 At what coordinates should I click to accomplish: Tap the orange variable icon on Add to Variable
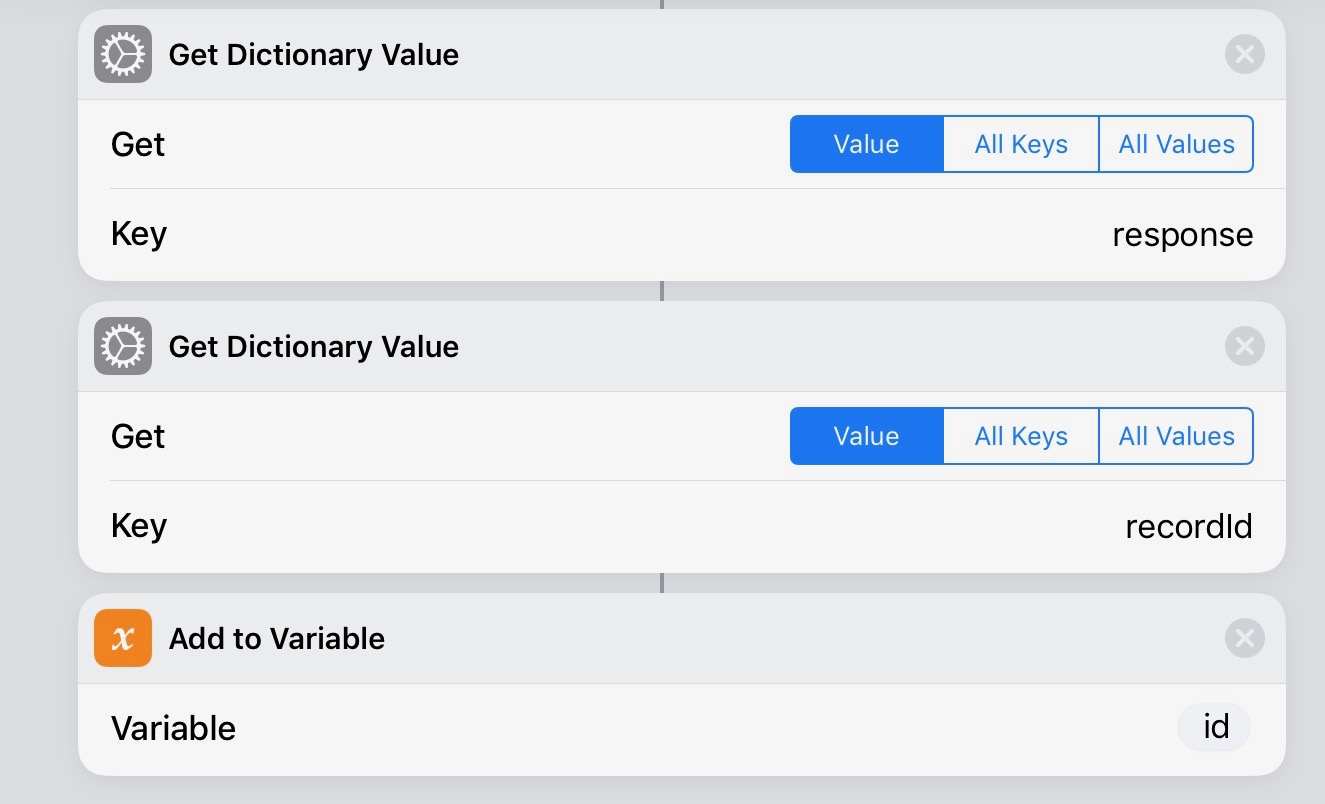click(x=123, y=638)
